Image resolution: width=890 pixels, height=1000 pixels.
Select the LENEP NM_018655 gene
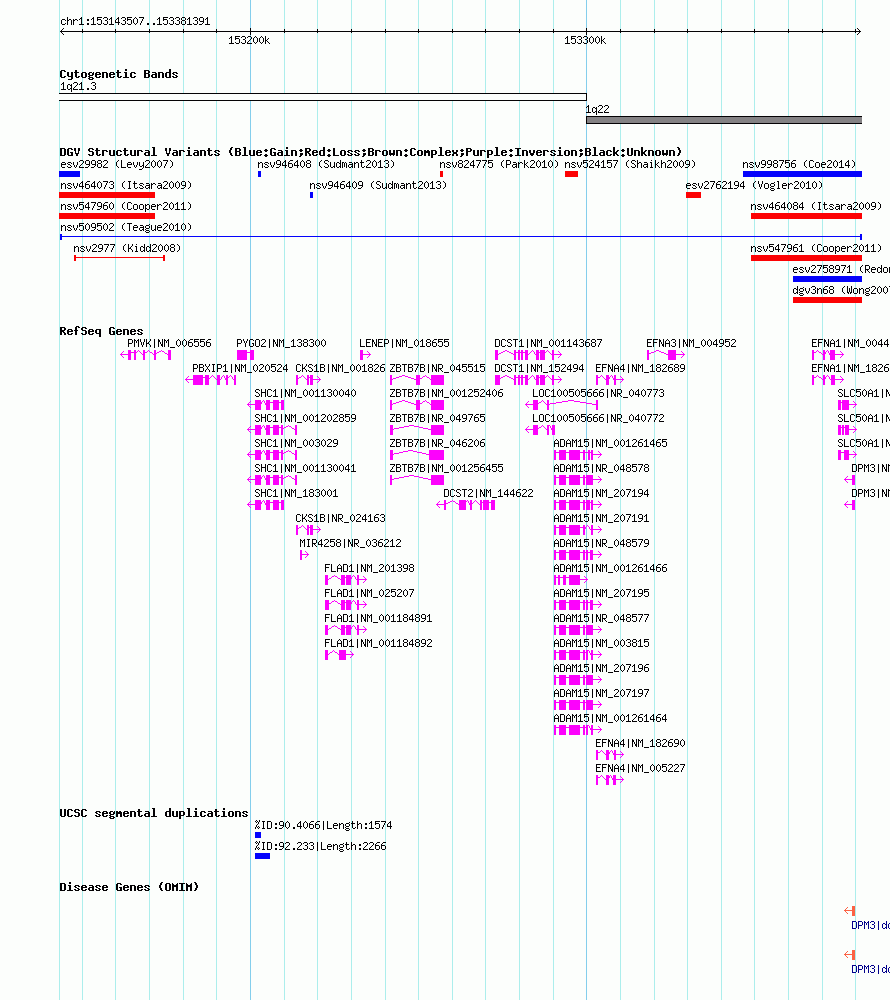coord(365,355)
